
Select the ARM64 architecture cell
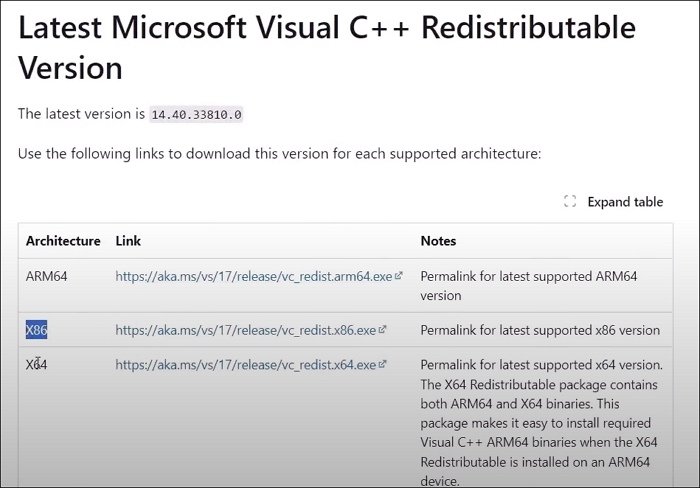click(x=47, y=276)
